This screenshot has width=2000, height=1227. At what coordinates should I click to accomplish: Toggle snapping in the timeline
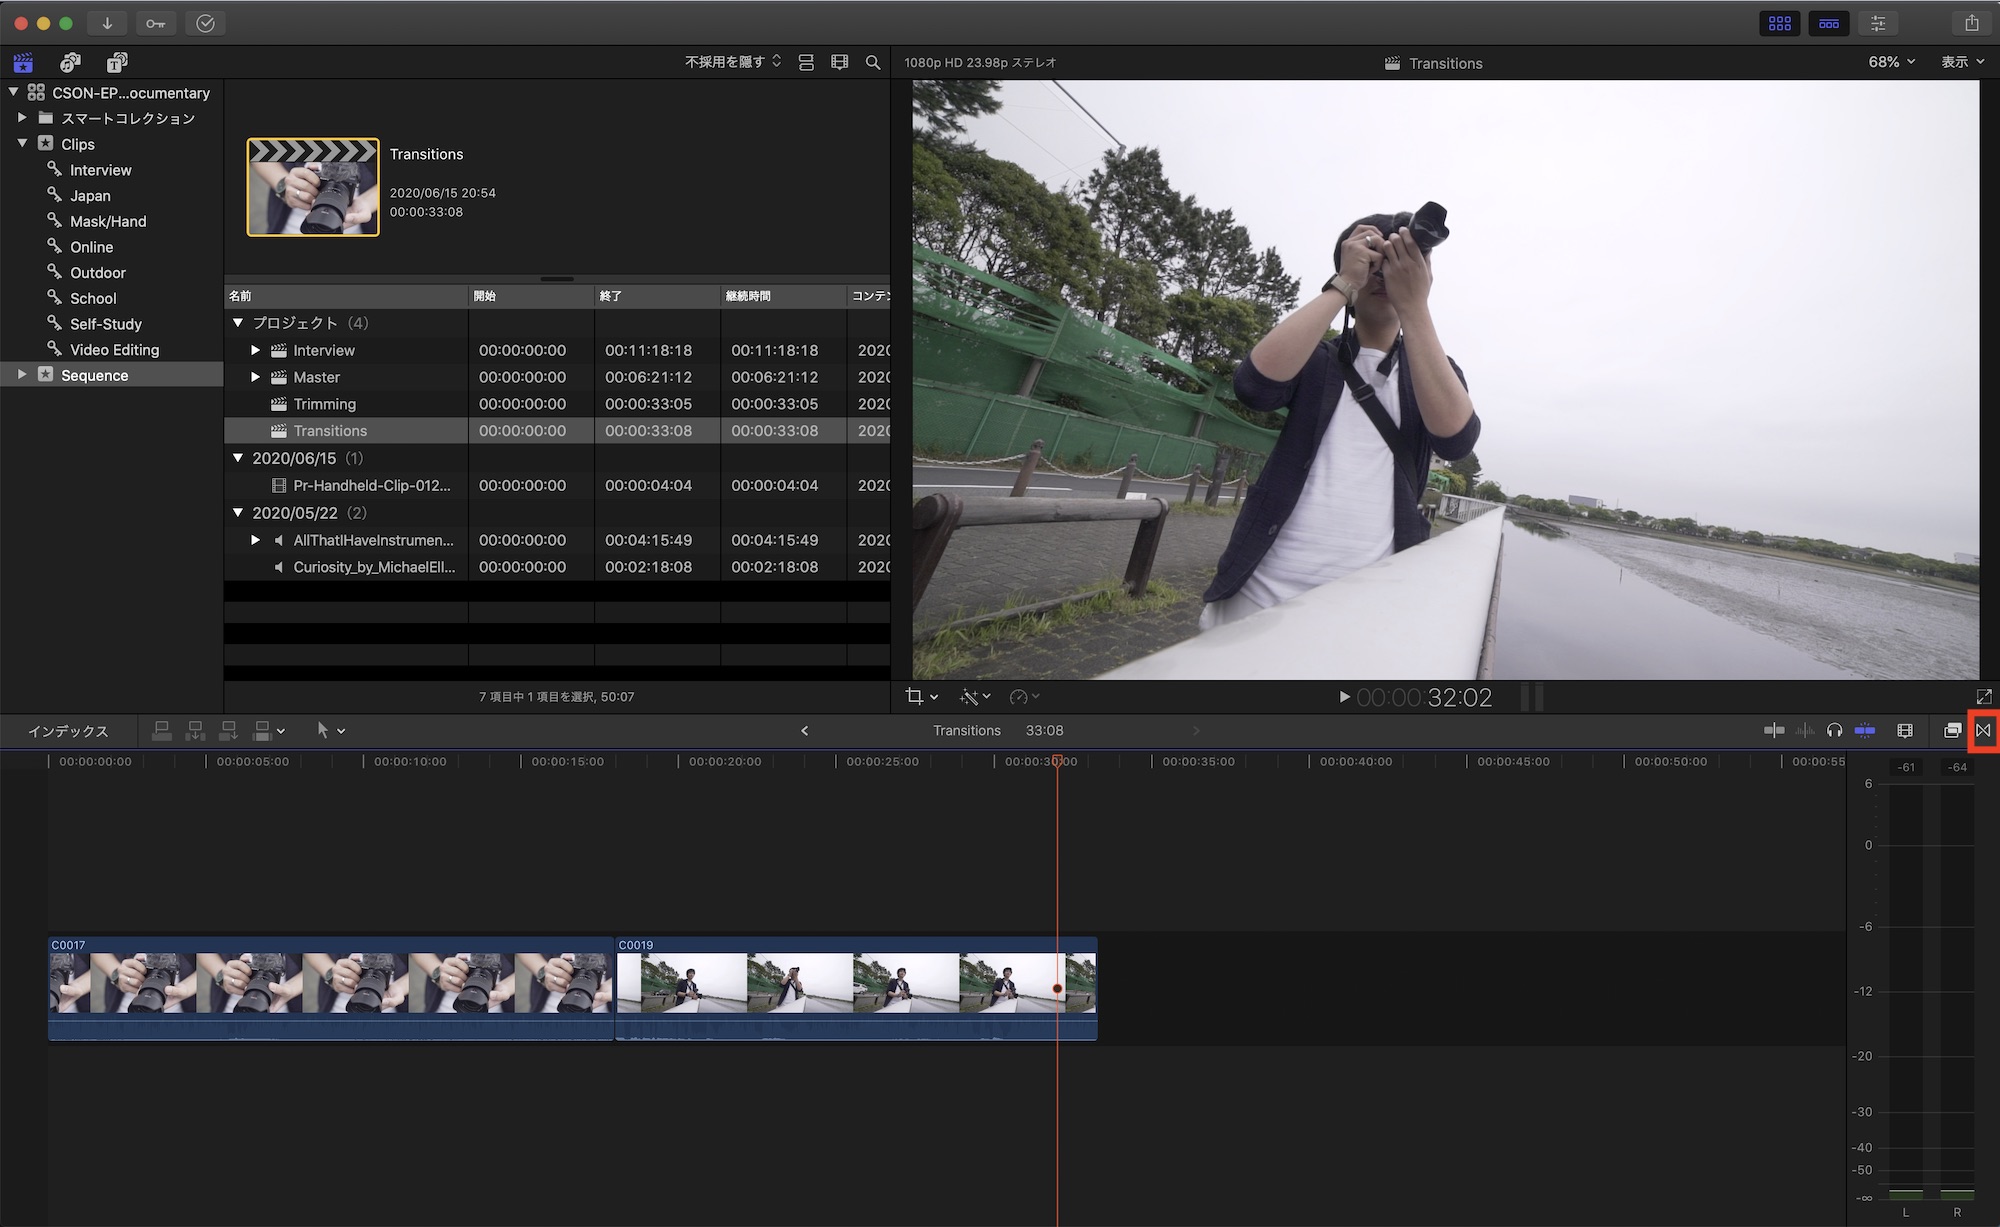click(1865, 730)
